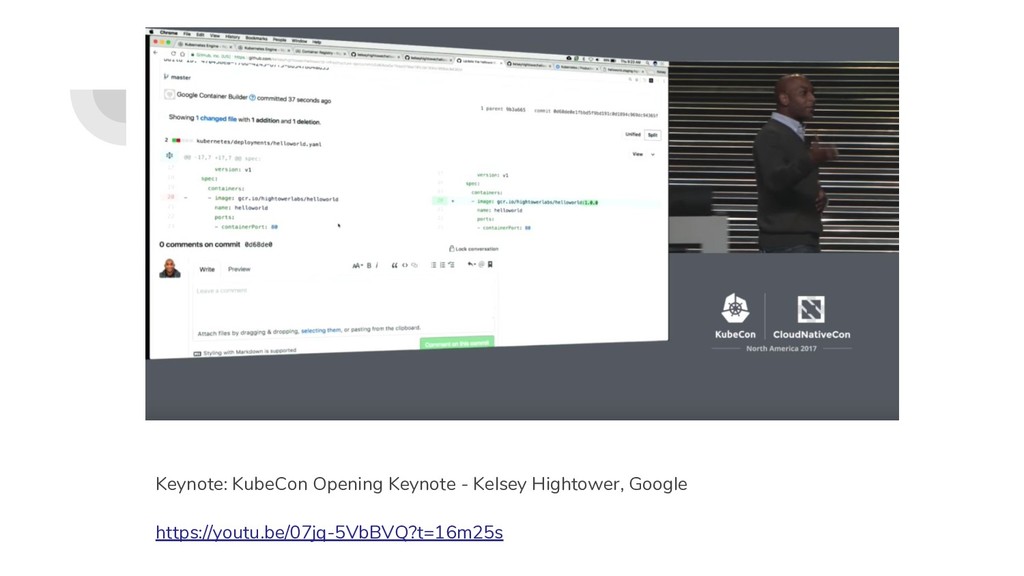Insert a numbered list

[442, 264]
